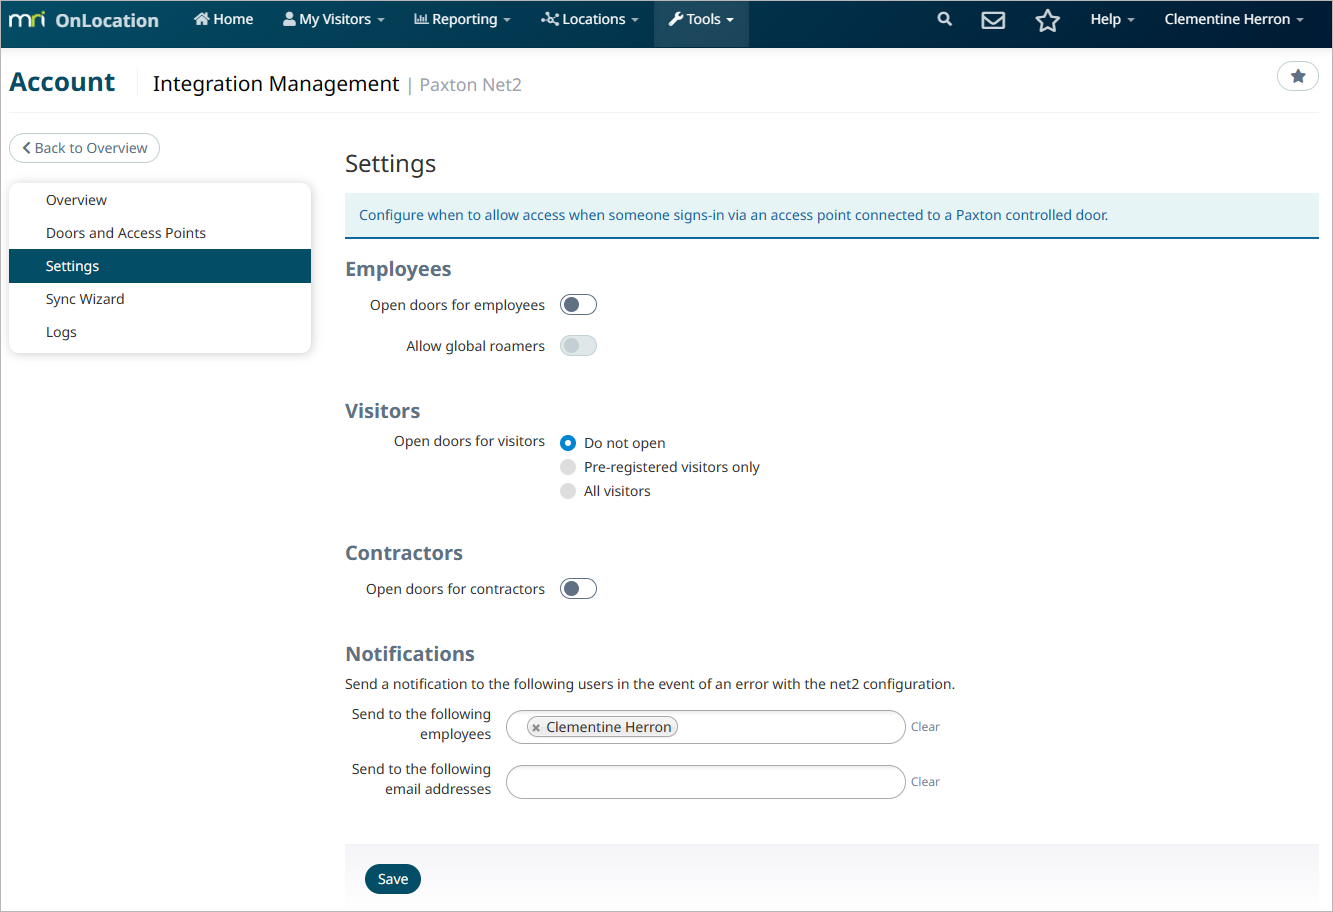1333x912 pixels.
Task: Open Logs from sidebar
Action: tap(160, 332)
